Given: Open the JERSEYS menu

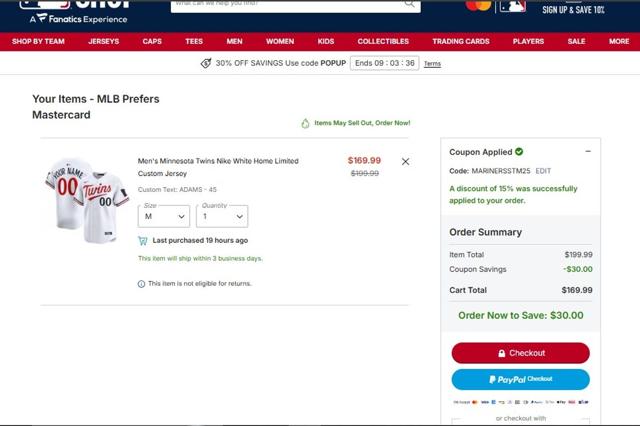Looking at the screenshot, I should (x=104, y=41).
